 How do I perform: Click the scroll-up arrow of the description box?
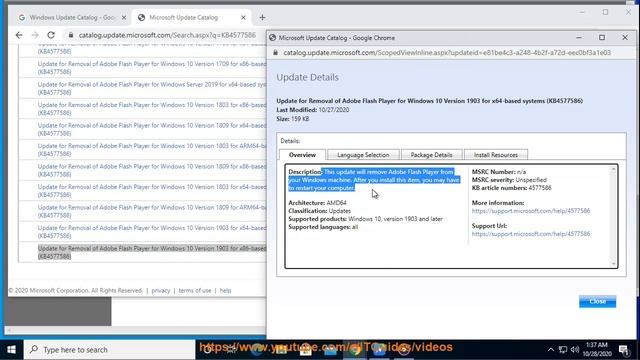click(613, 169)
